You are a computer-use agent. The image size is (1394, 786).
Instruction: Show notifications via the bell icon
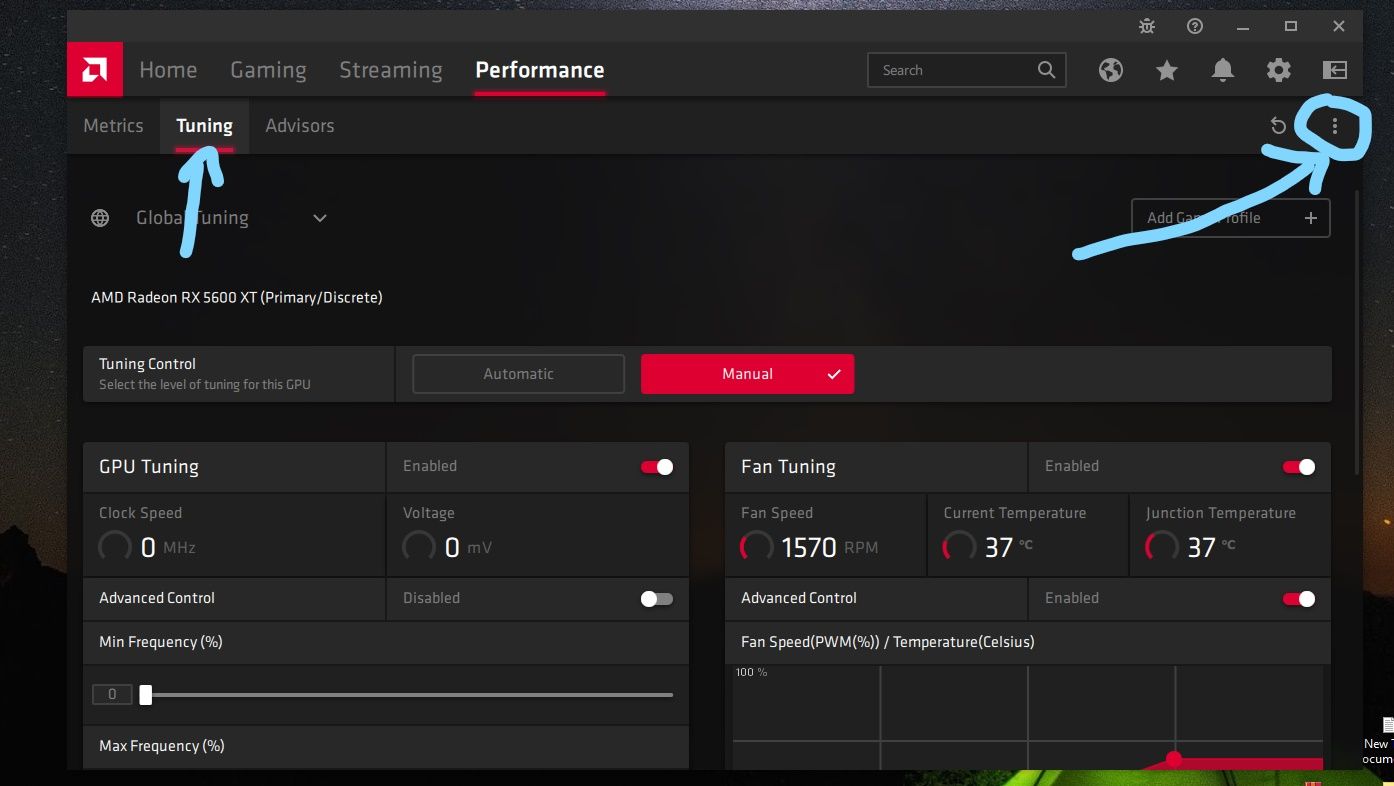1223,70
